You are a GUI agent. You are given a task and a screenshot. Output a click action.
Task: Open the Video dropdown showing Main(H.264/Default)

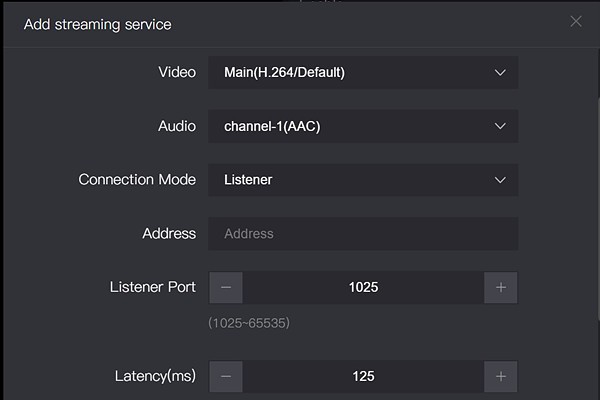350,72
